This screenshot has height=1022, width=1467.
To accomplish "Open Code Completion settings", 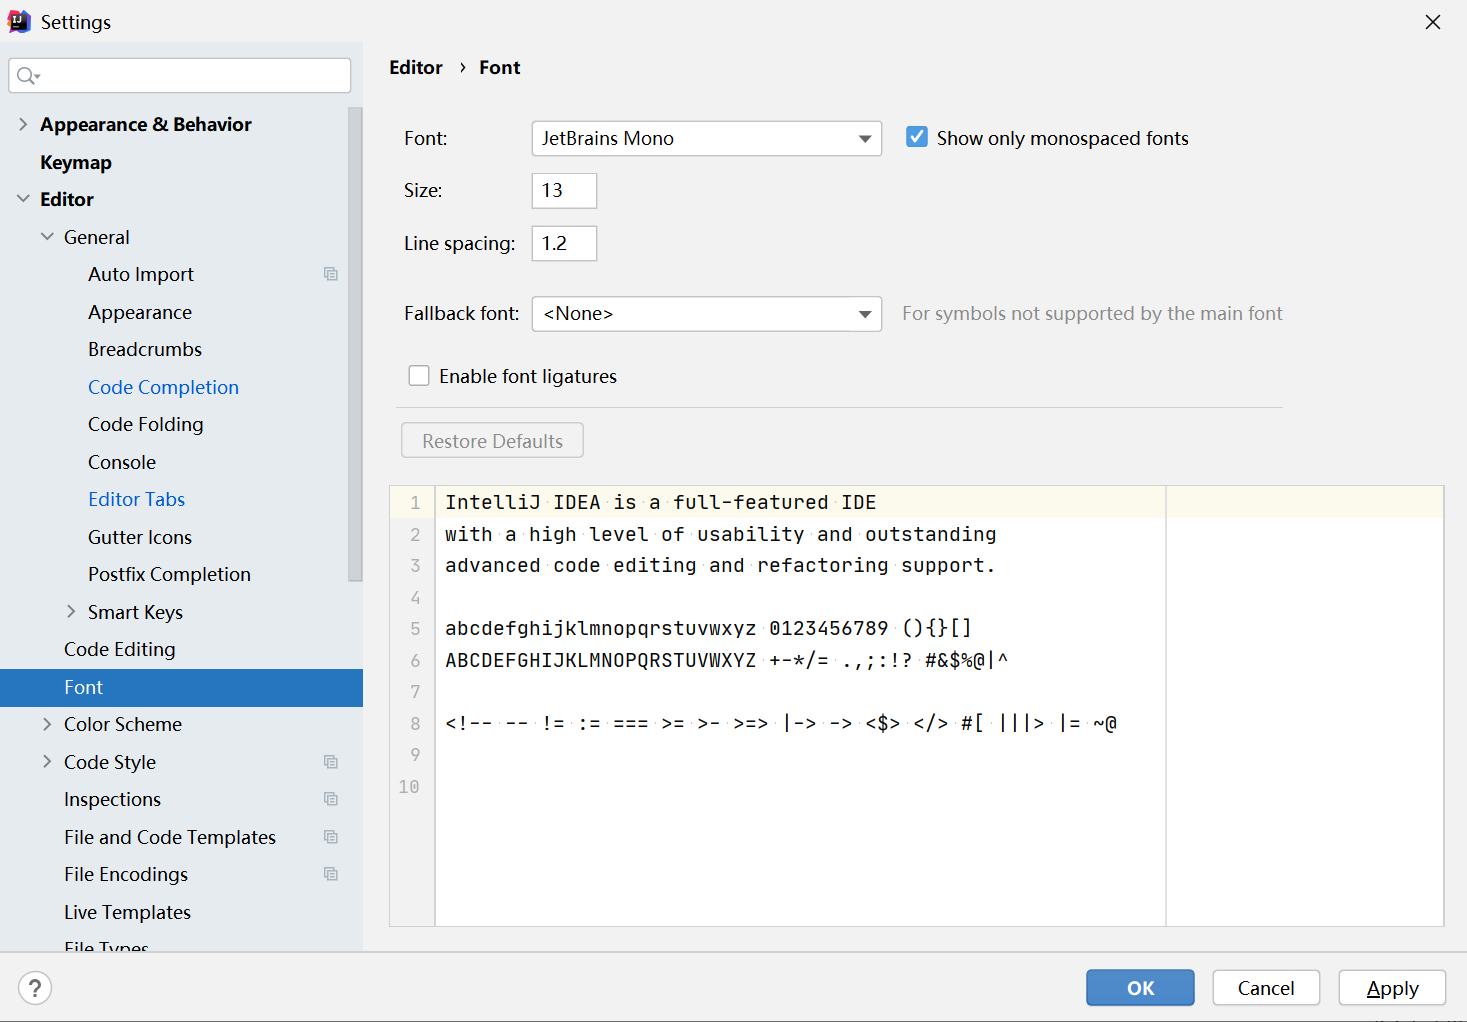I will coord(163,387).
